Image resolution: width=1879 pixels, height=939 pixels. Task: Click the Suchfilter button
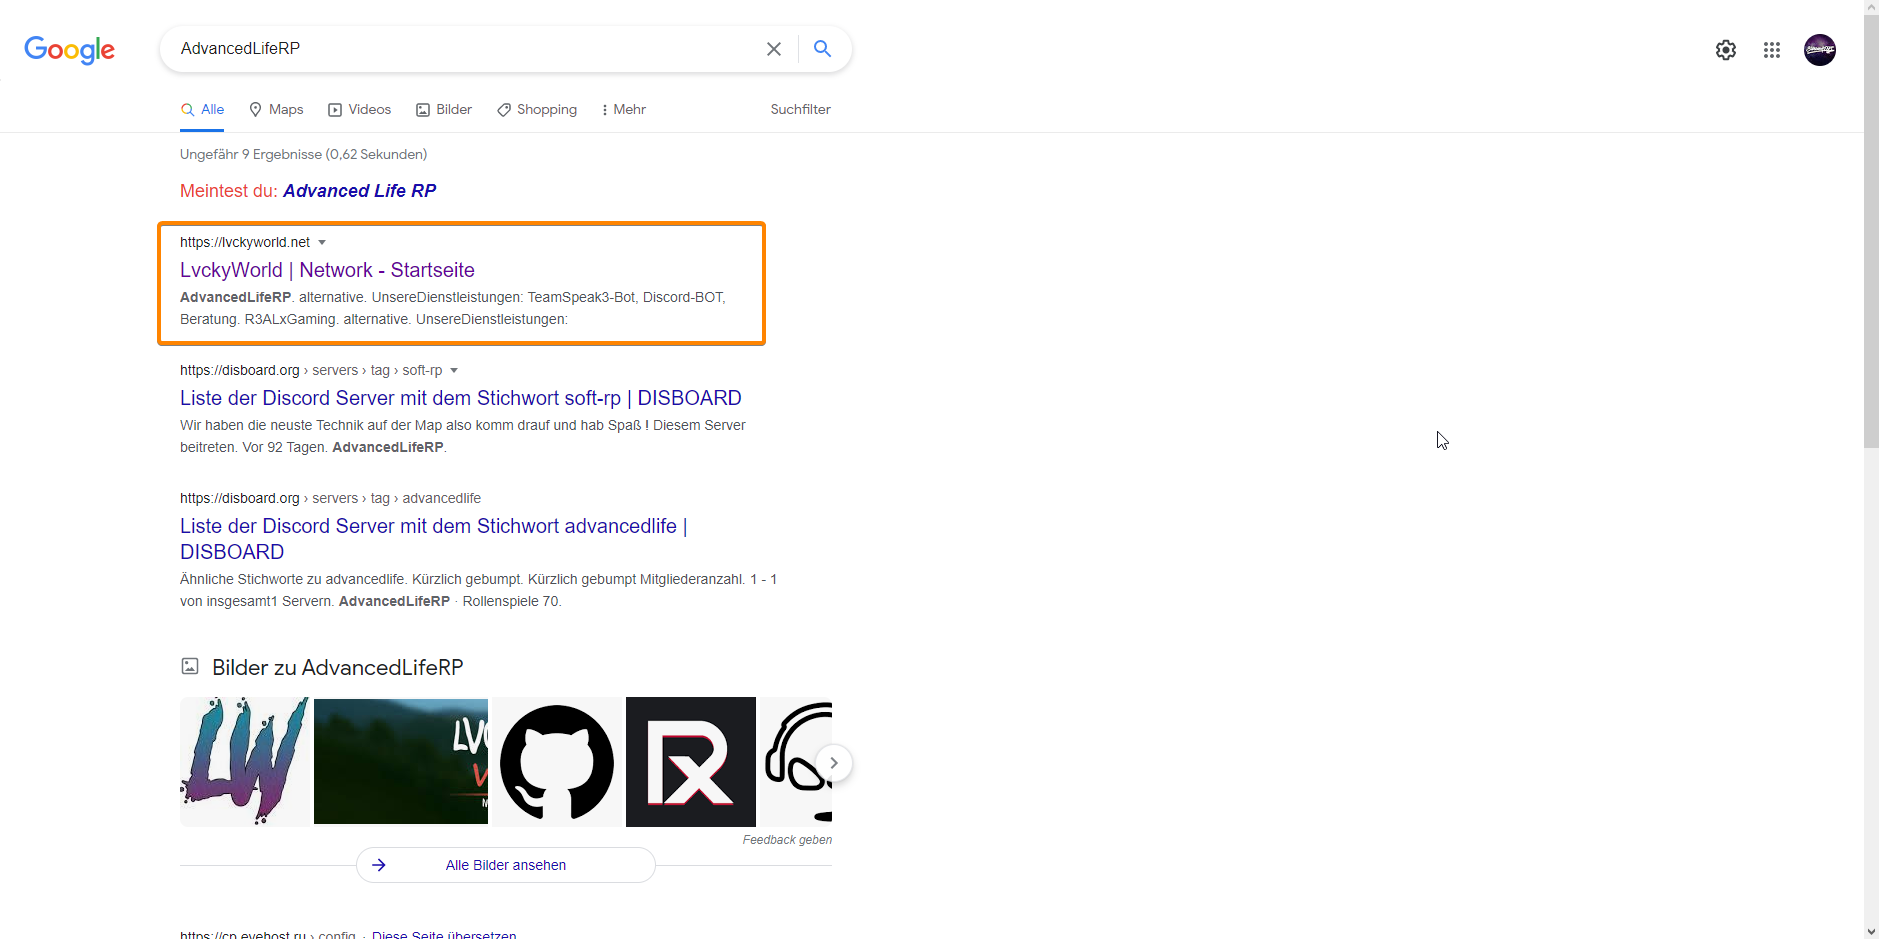(800, 110)
